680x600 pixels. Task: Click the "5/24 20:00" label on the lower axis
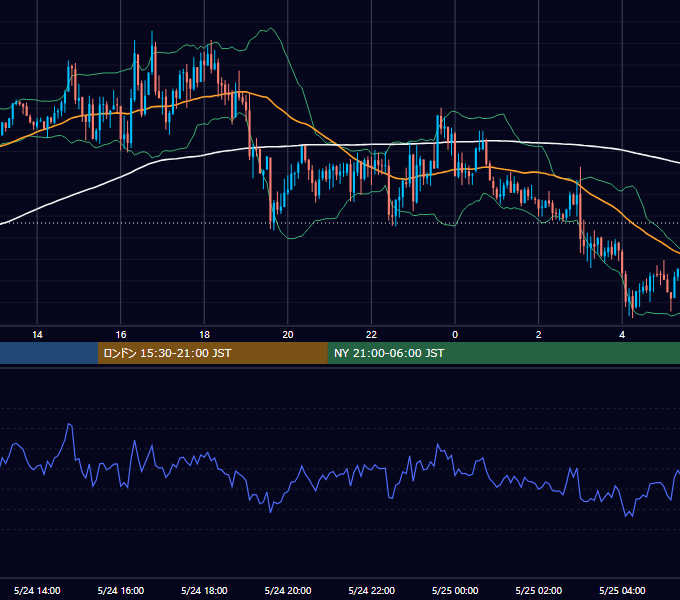point(288,590)
